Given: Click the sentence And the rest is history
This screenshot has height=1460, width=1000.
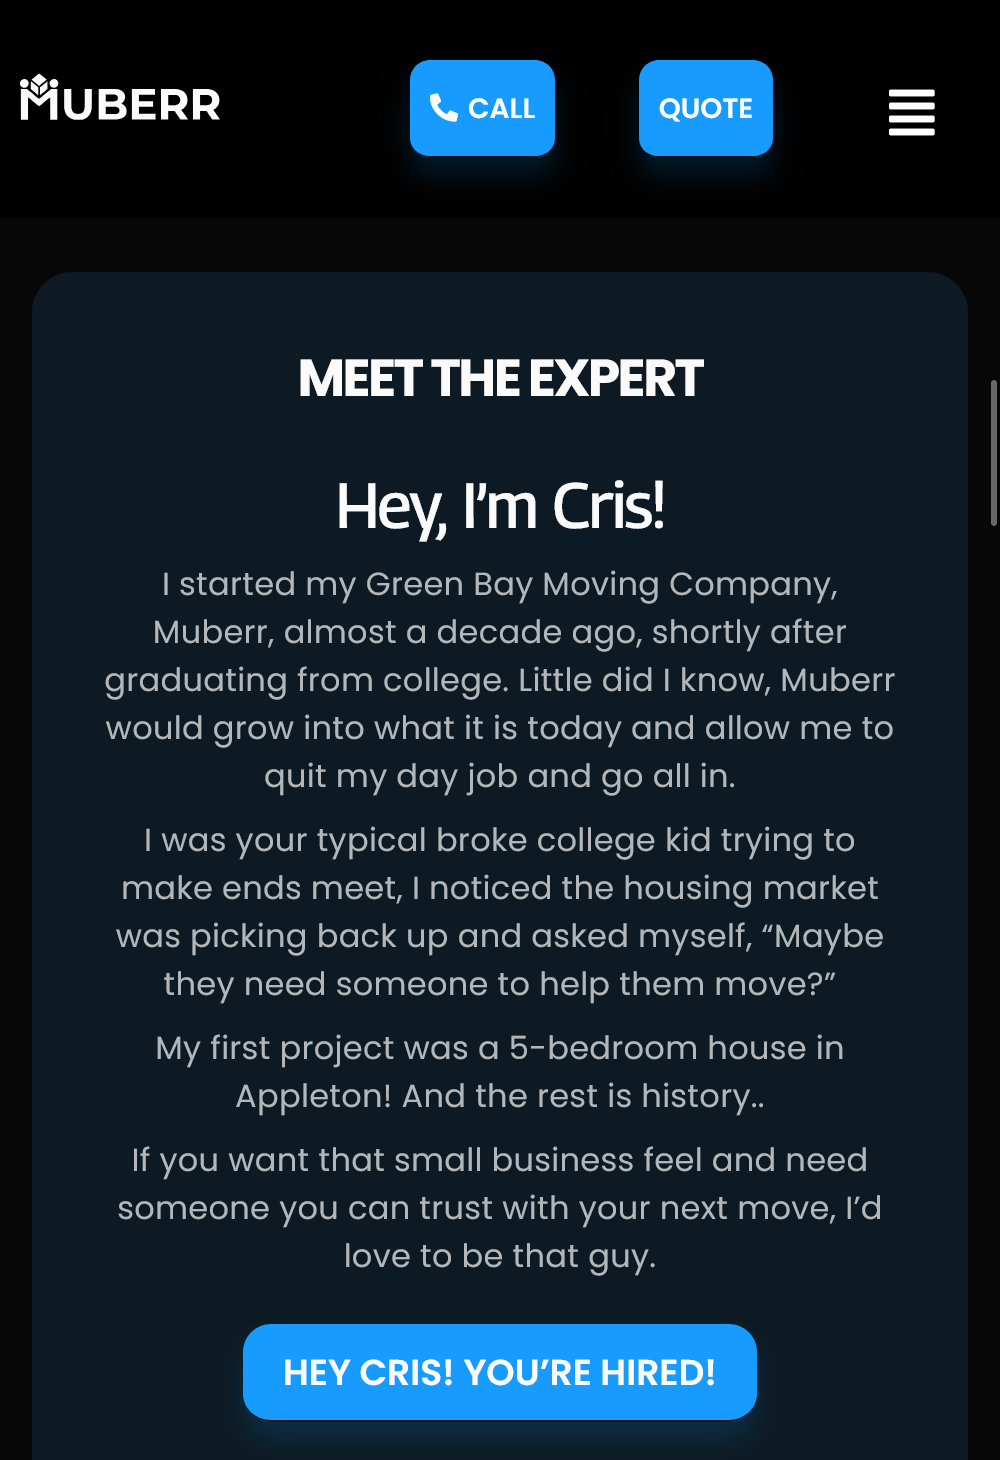Looking at the screenshot, I should coord(583,1096).
